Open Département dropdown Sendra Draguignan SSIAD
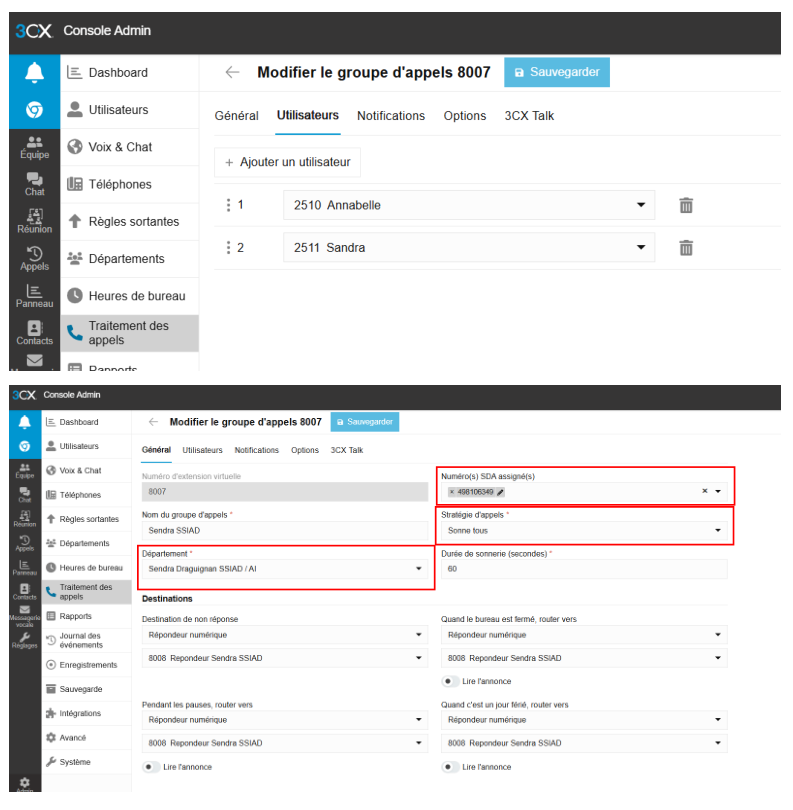The height and width of the screenshot is (810, 793). 285,569
